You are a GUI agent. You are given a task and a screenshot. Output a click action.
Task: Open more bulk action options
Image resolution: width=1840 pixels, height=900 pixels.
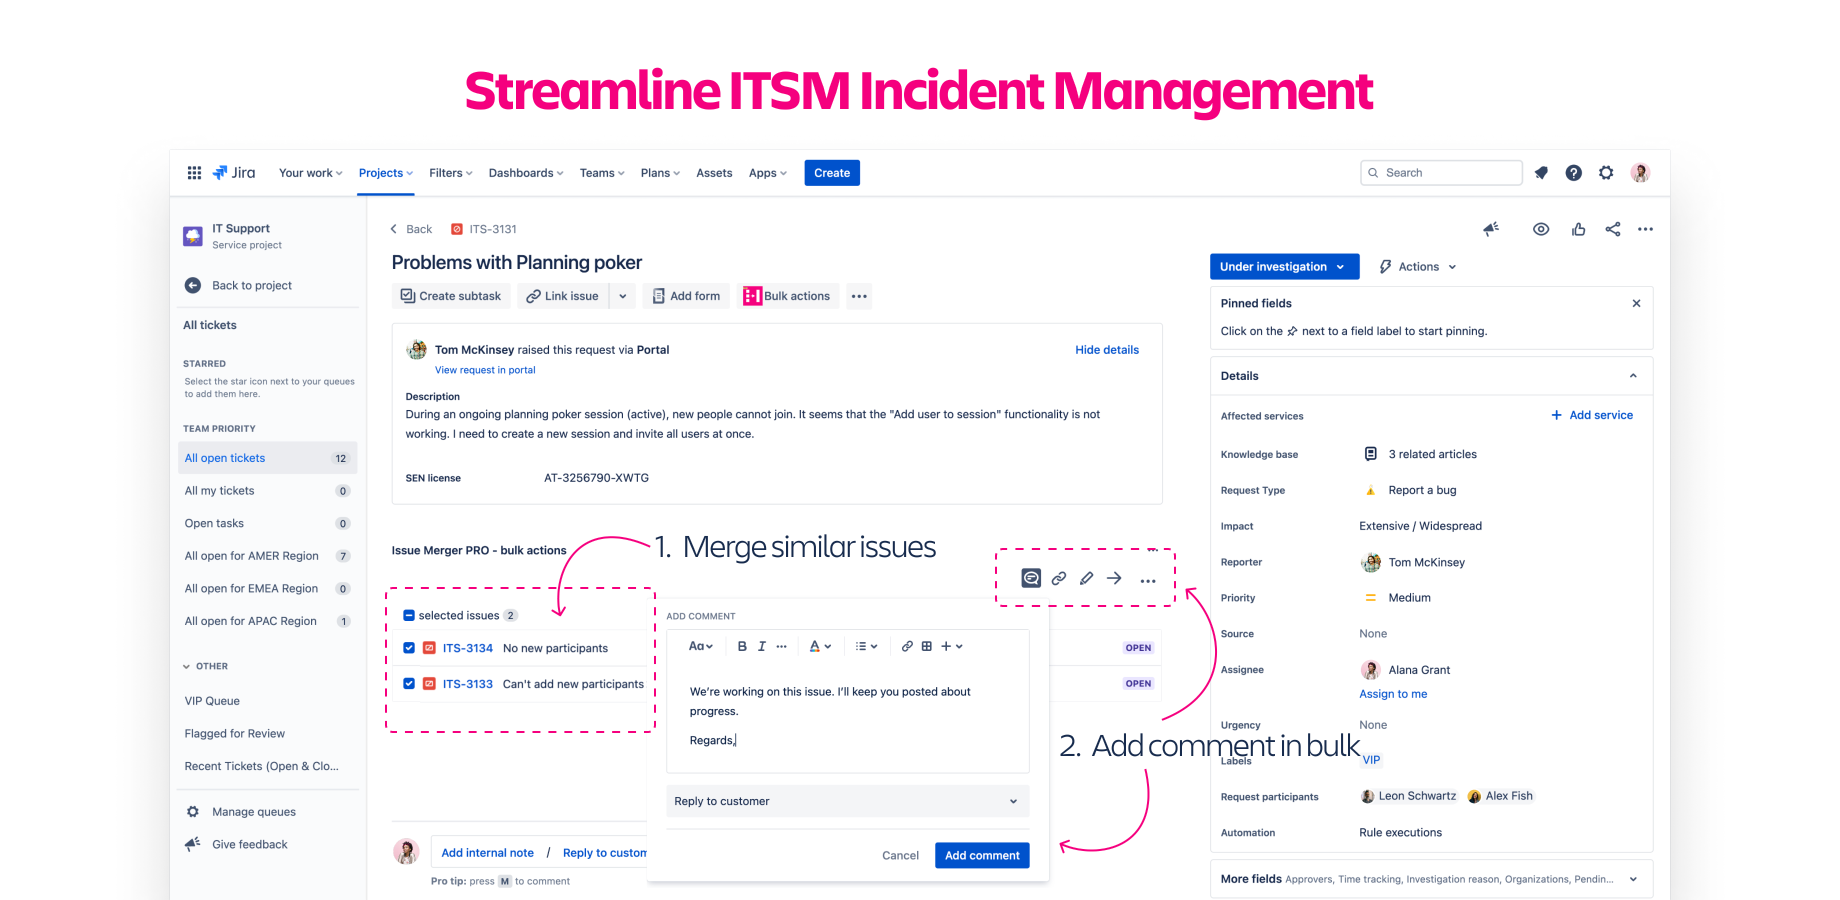[1148, 580]
